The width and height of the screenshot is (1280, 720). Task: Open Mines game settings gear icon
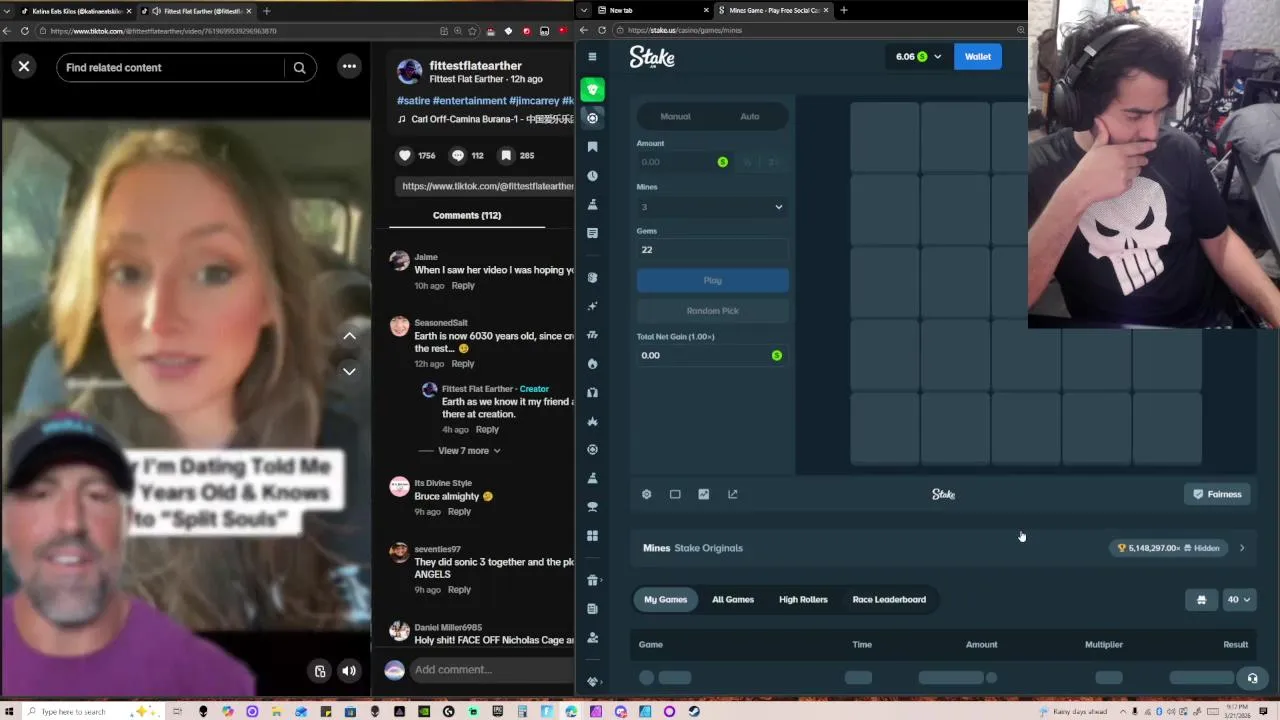(646, 494)
